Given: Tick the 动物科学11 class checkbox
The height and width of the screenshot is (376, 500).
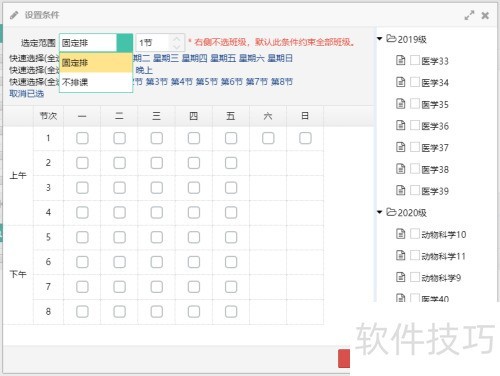Looking at the screenshot, I should (x=415, y=255).
